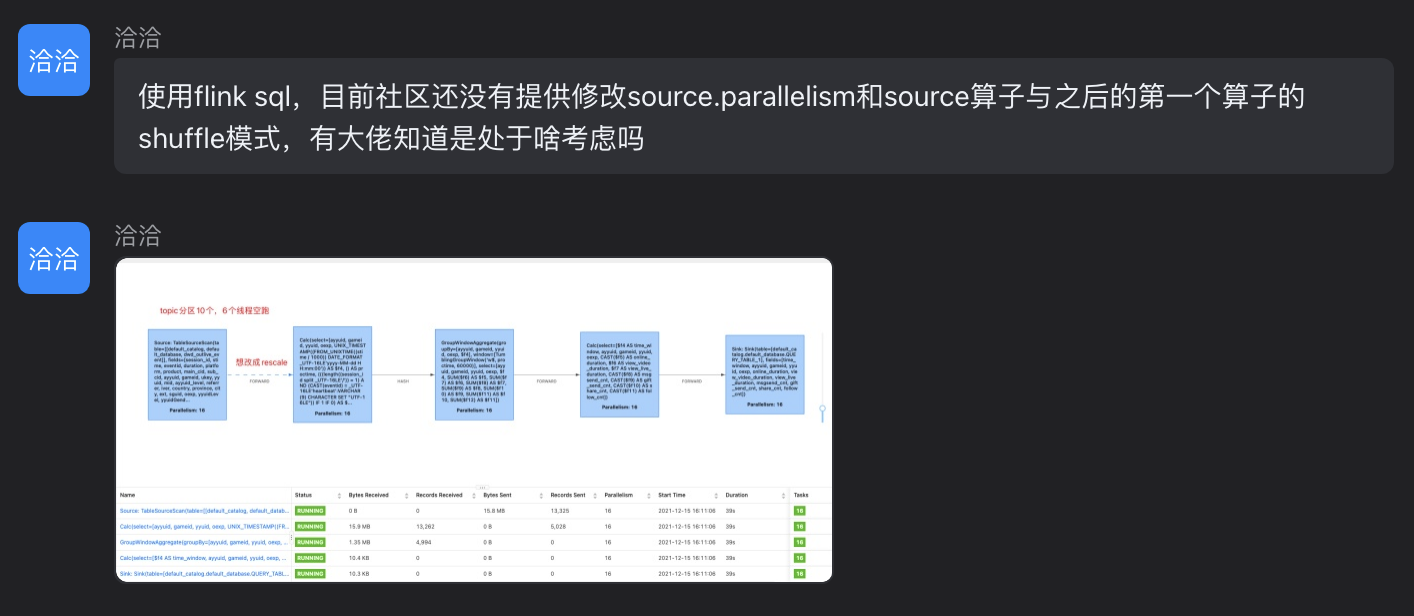Sort by the Duration column arrows

(x=782, y=495)
